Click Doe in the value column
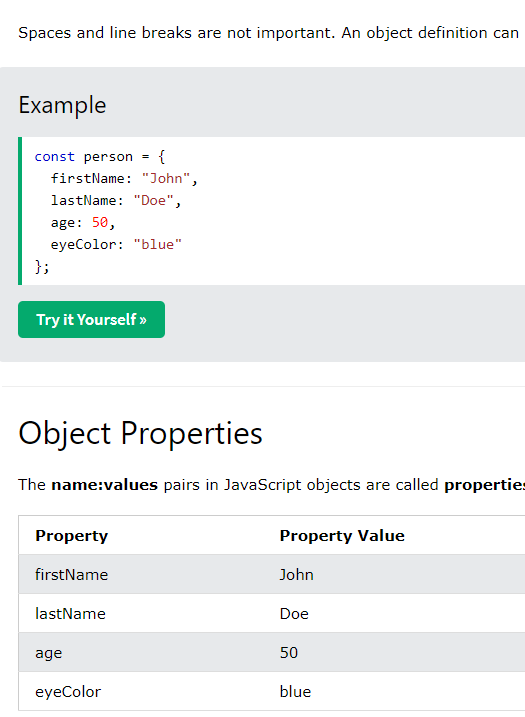The height and width of the screenshot is (717, 525). click(294, 613)
